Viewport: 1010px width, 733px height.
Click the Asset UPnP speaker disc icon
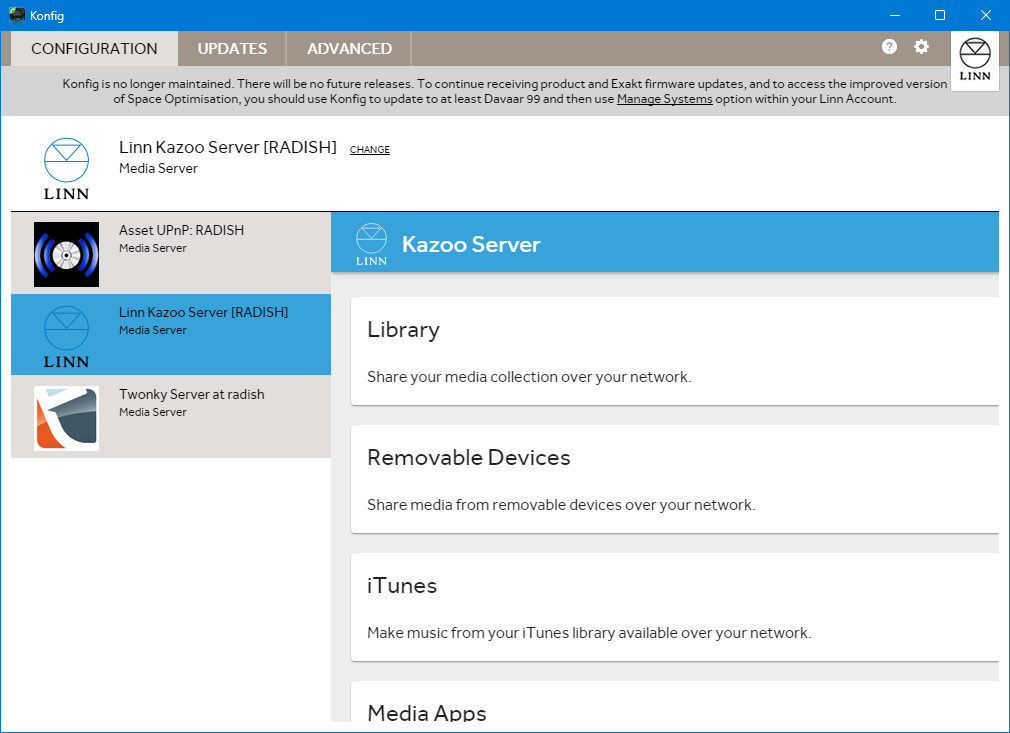point(66,254)
